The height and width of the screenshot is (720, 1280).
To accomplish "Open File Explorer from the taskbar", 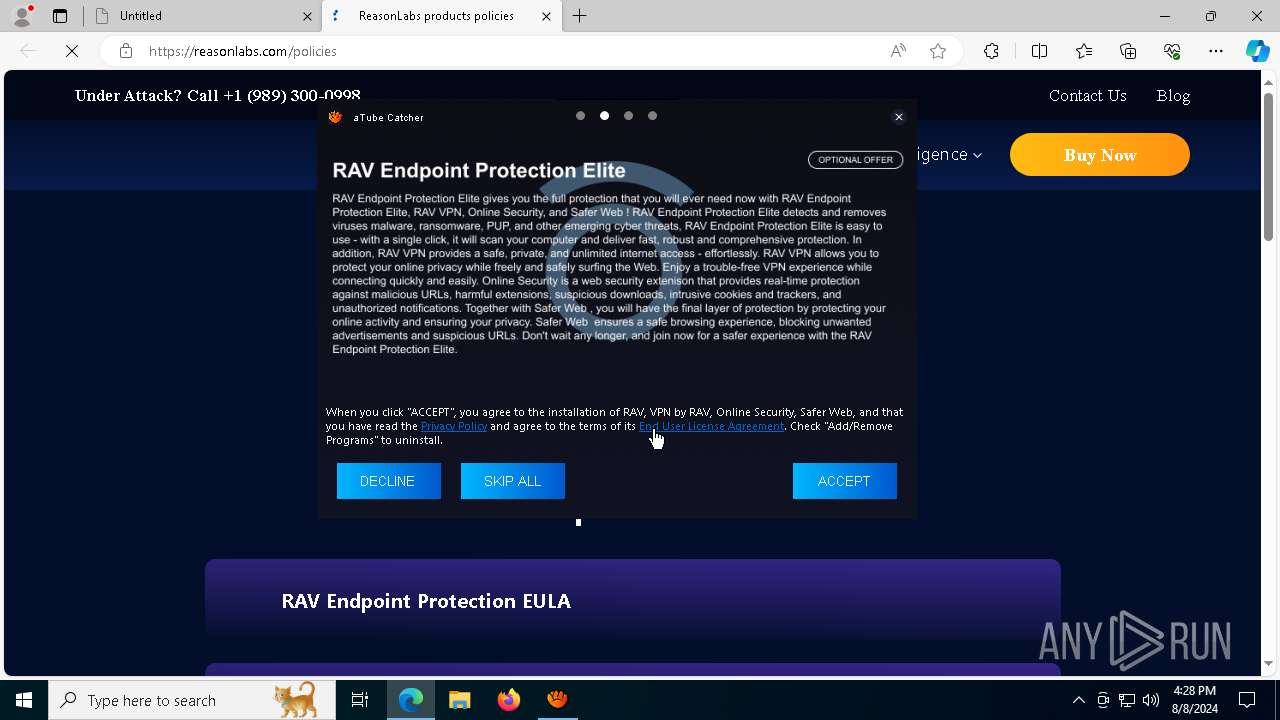I will pyautogui.click(x=460, y=700).
